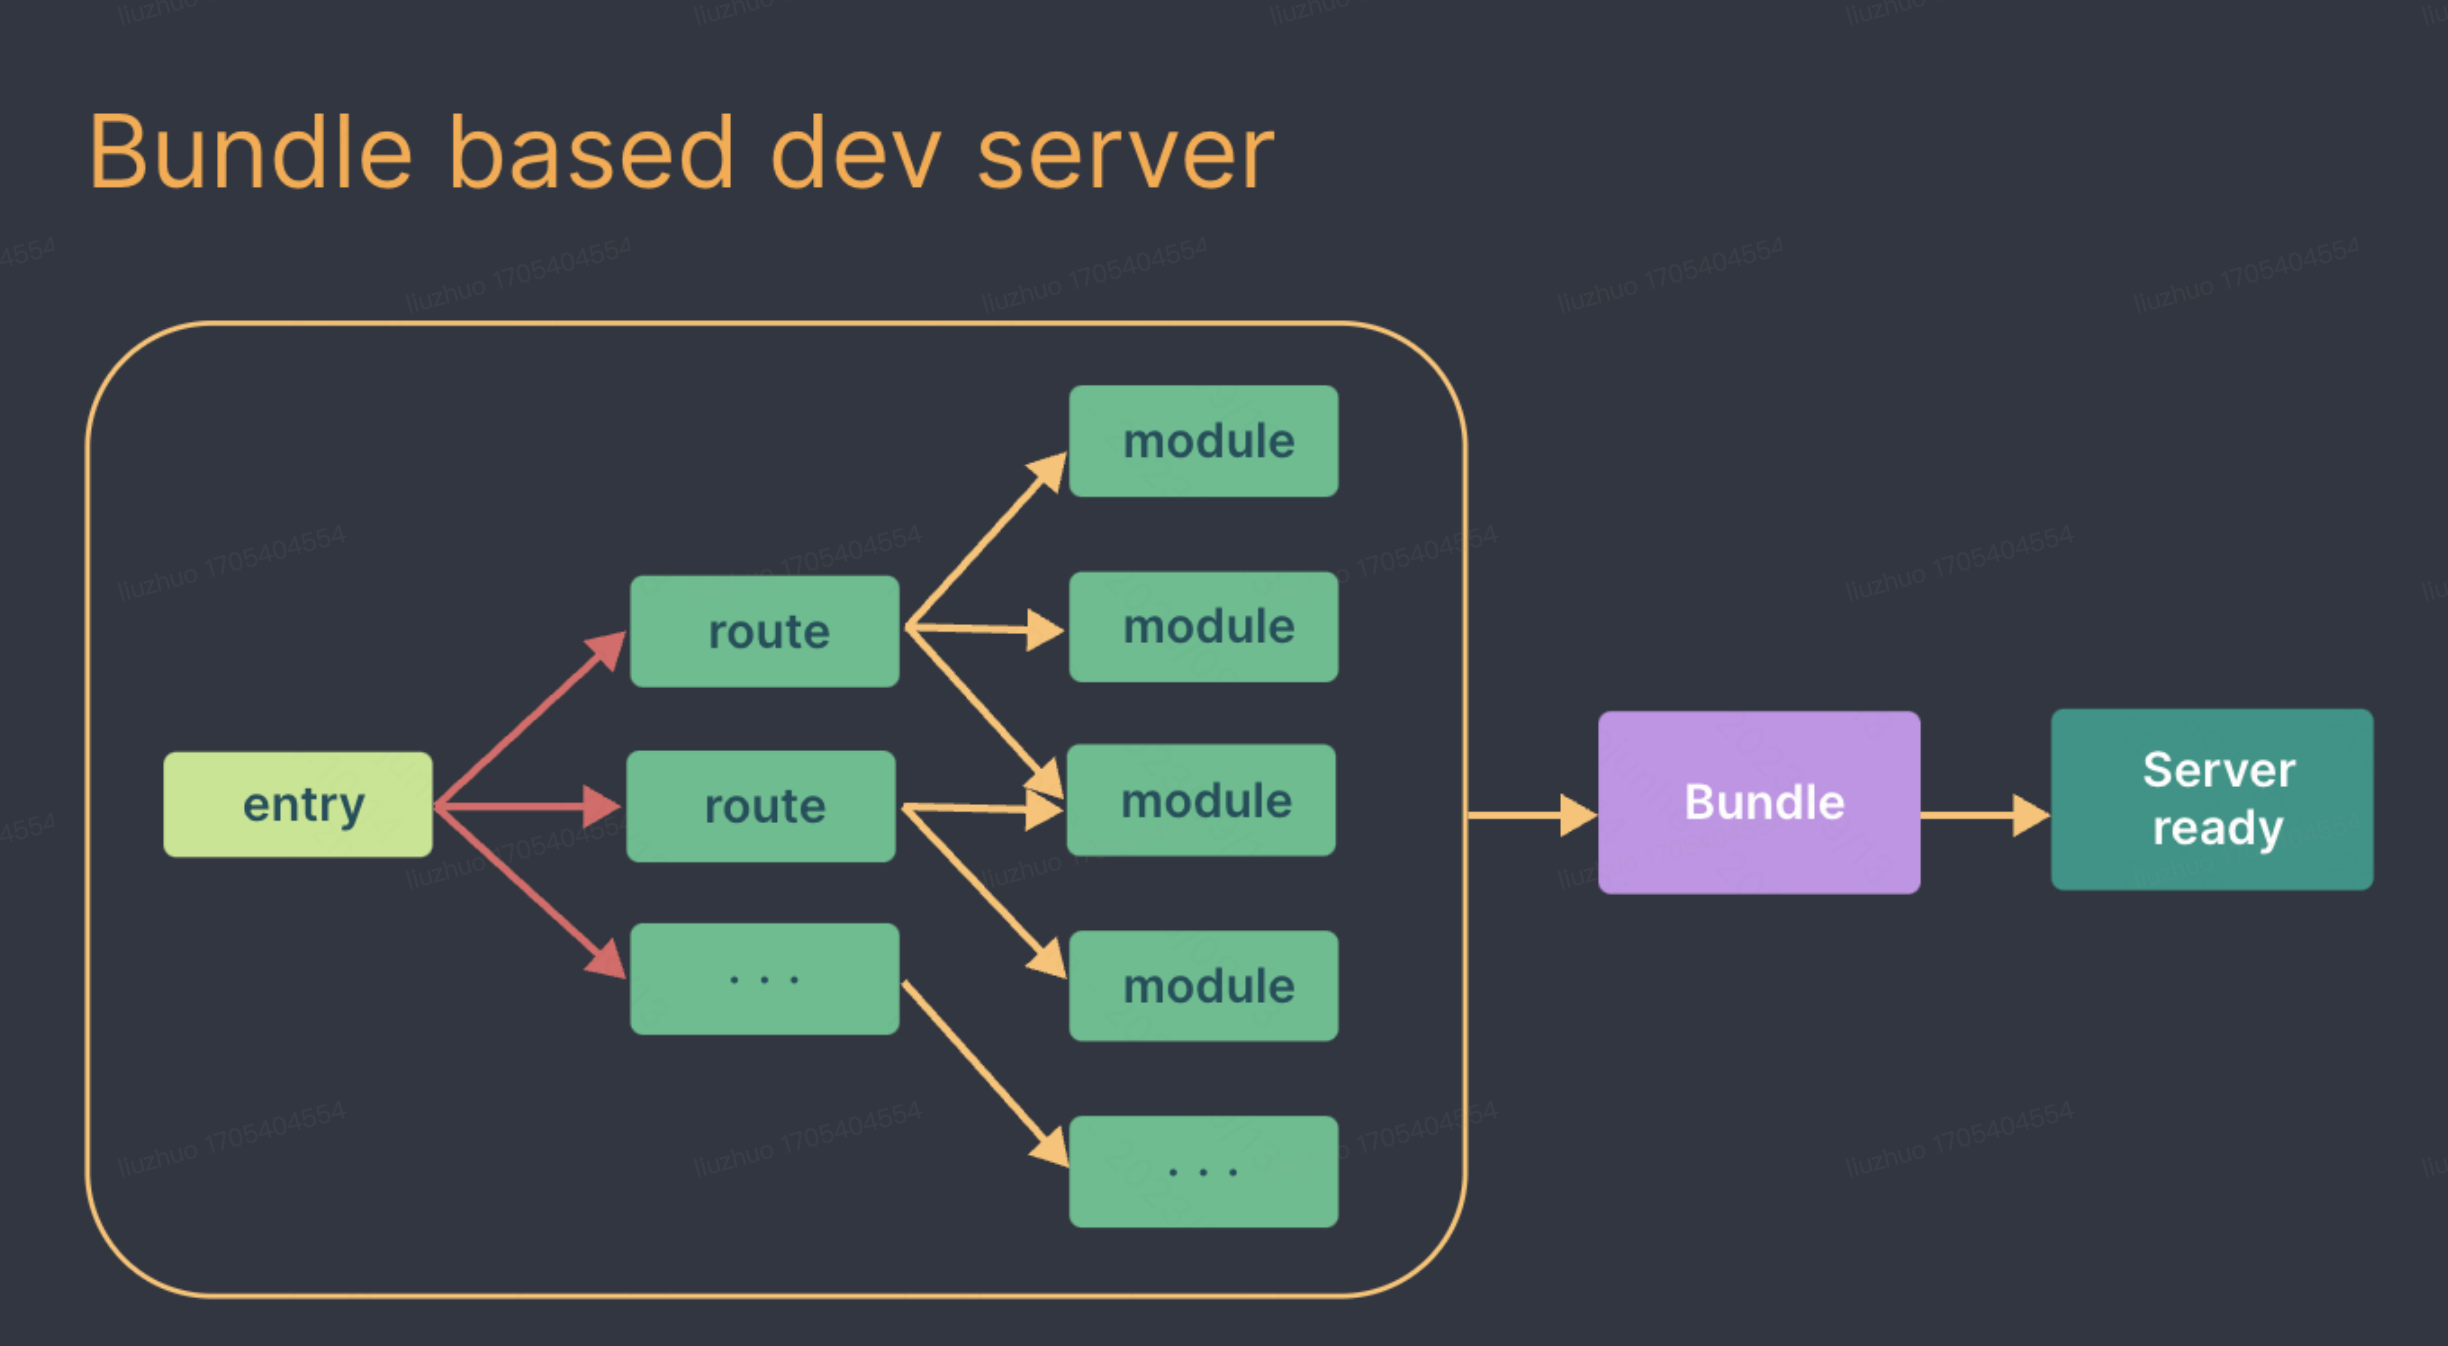The height and width of the screenshot is (1346, 2448).
Task: Select the light green entry box
Action: tap(298, 804)
